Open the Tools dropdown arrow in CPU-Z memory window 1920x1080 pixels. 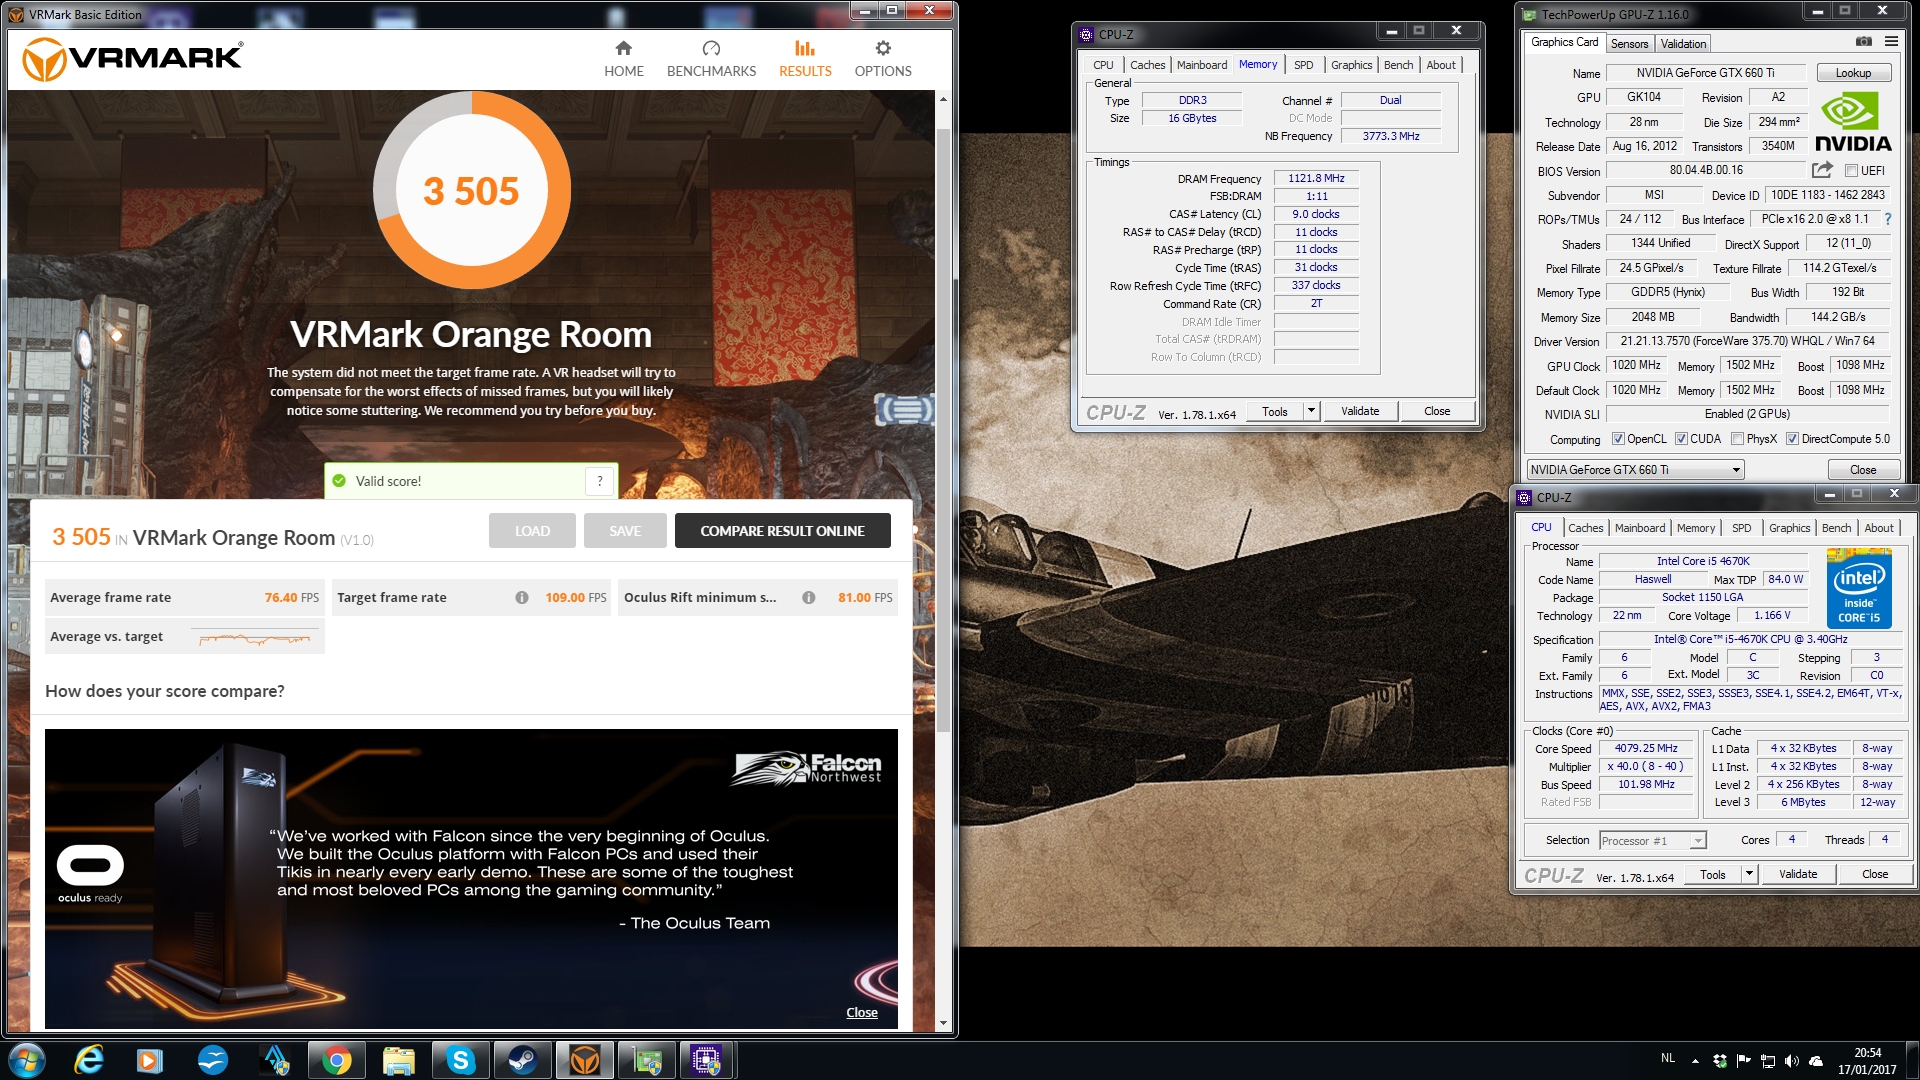(1311, 411)
